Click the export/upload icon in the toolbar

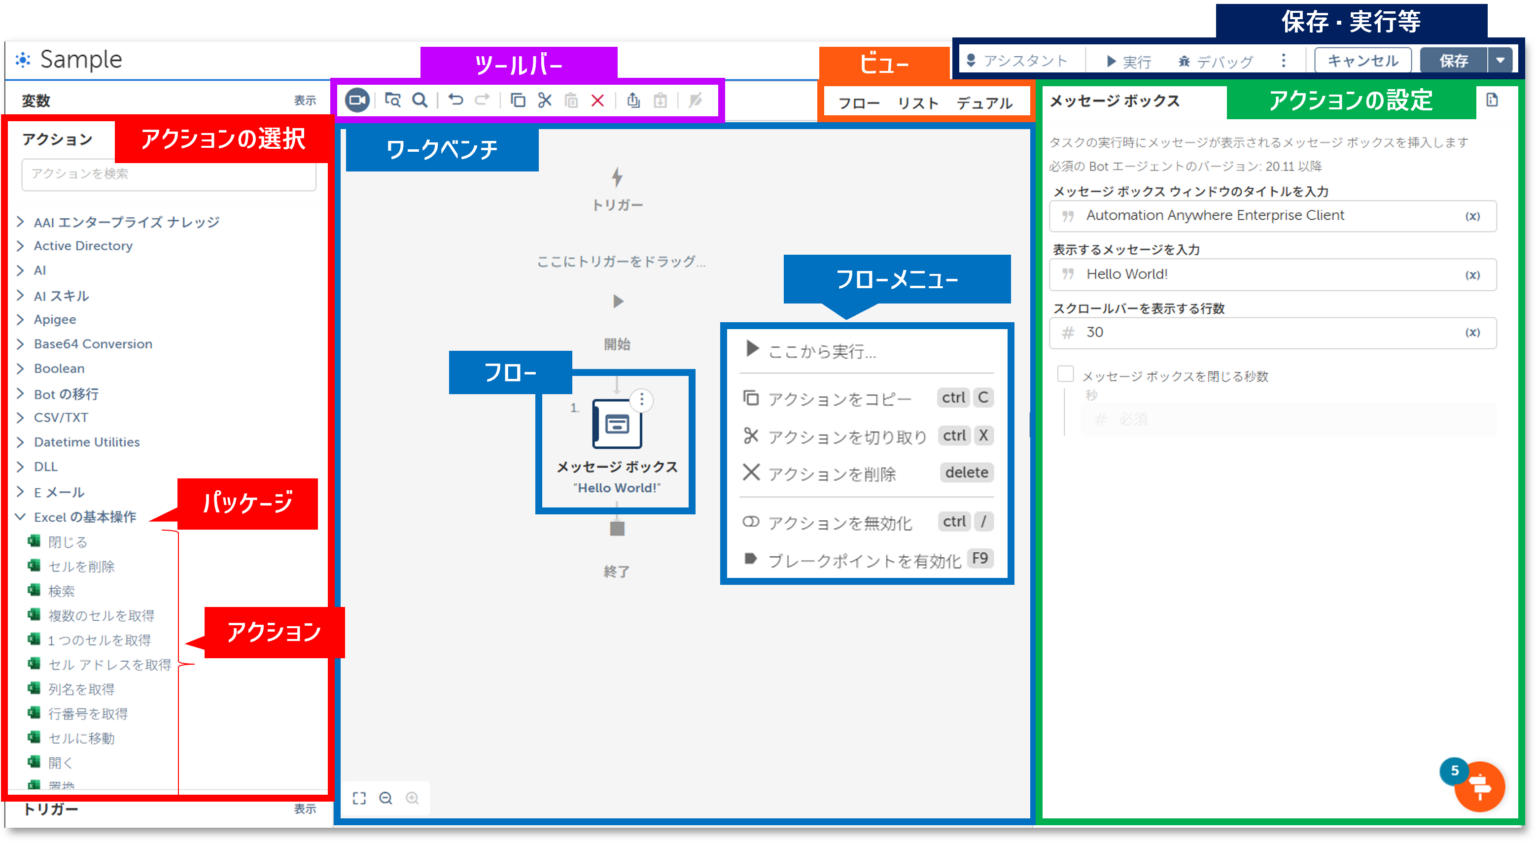point(632,100)
